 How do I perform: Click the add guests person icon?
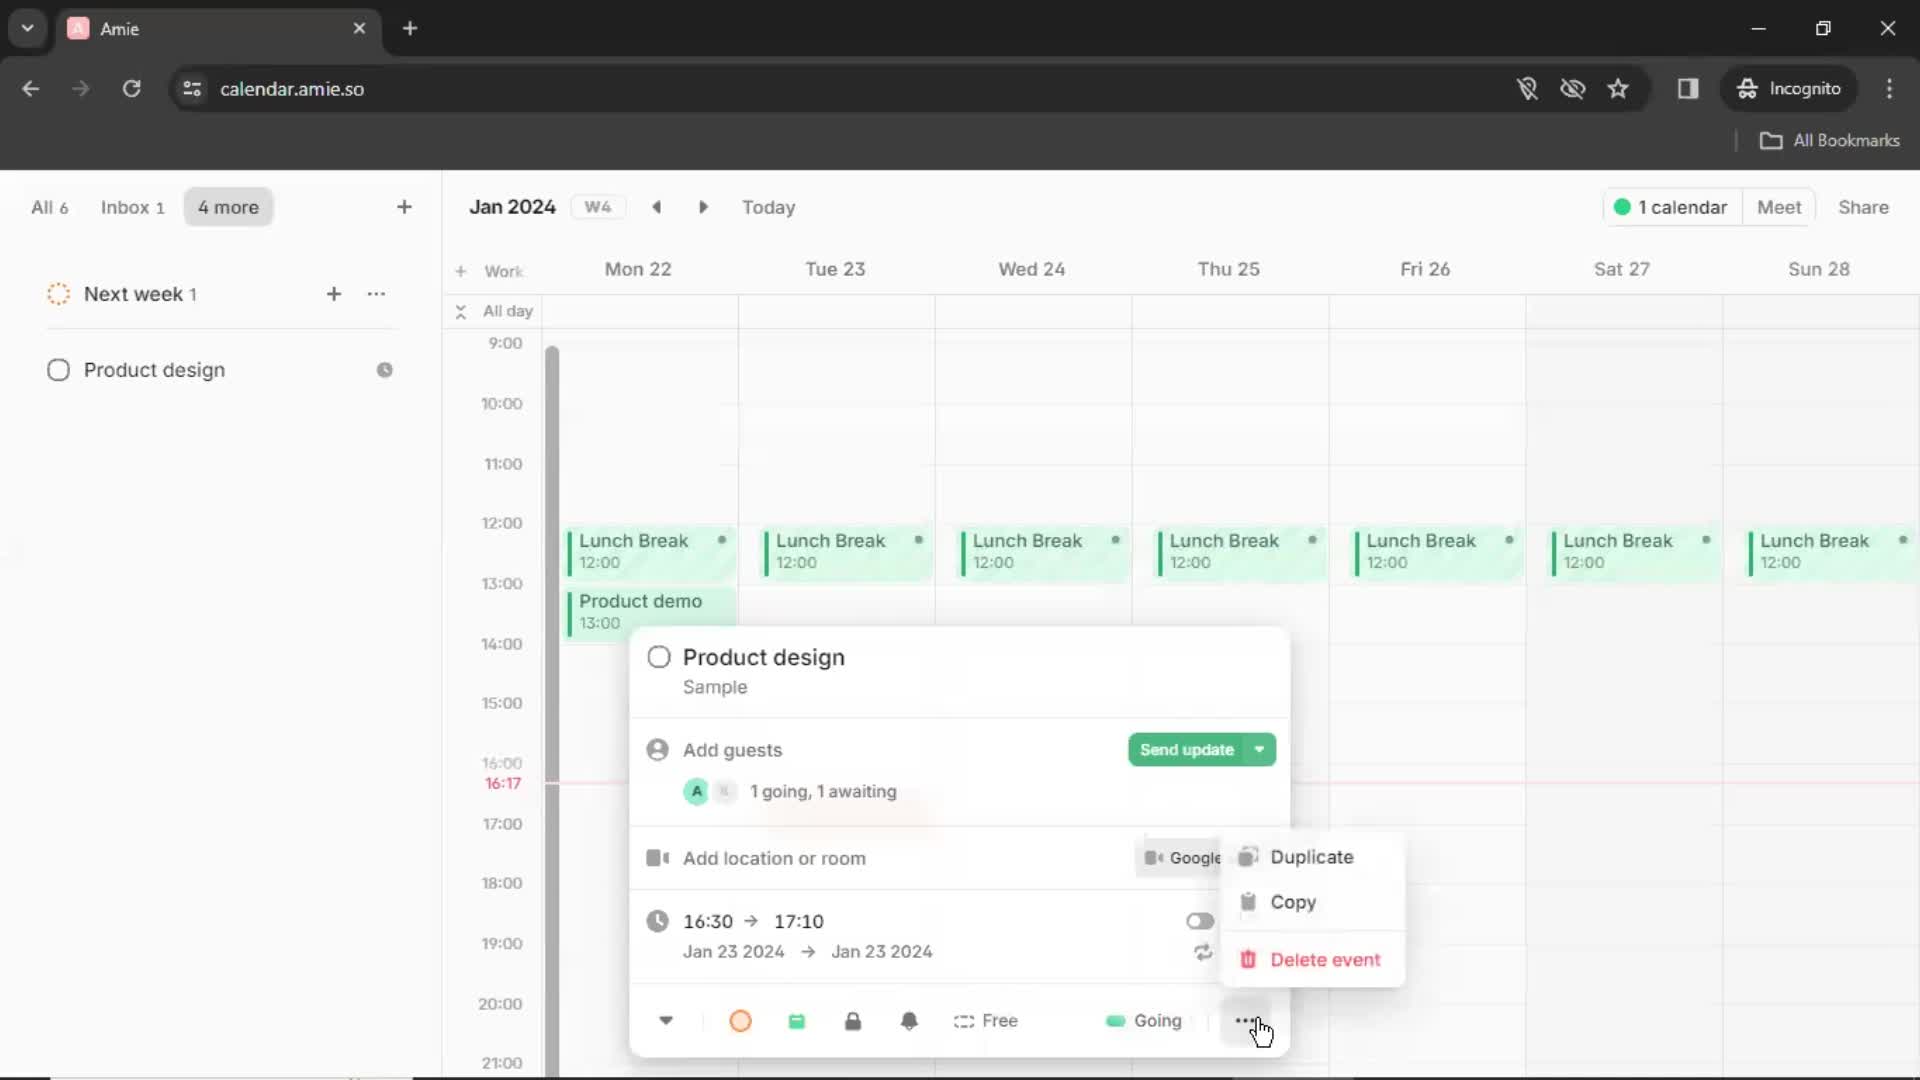click(657, 749)
